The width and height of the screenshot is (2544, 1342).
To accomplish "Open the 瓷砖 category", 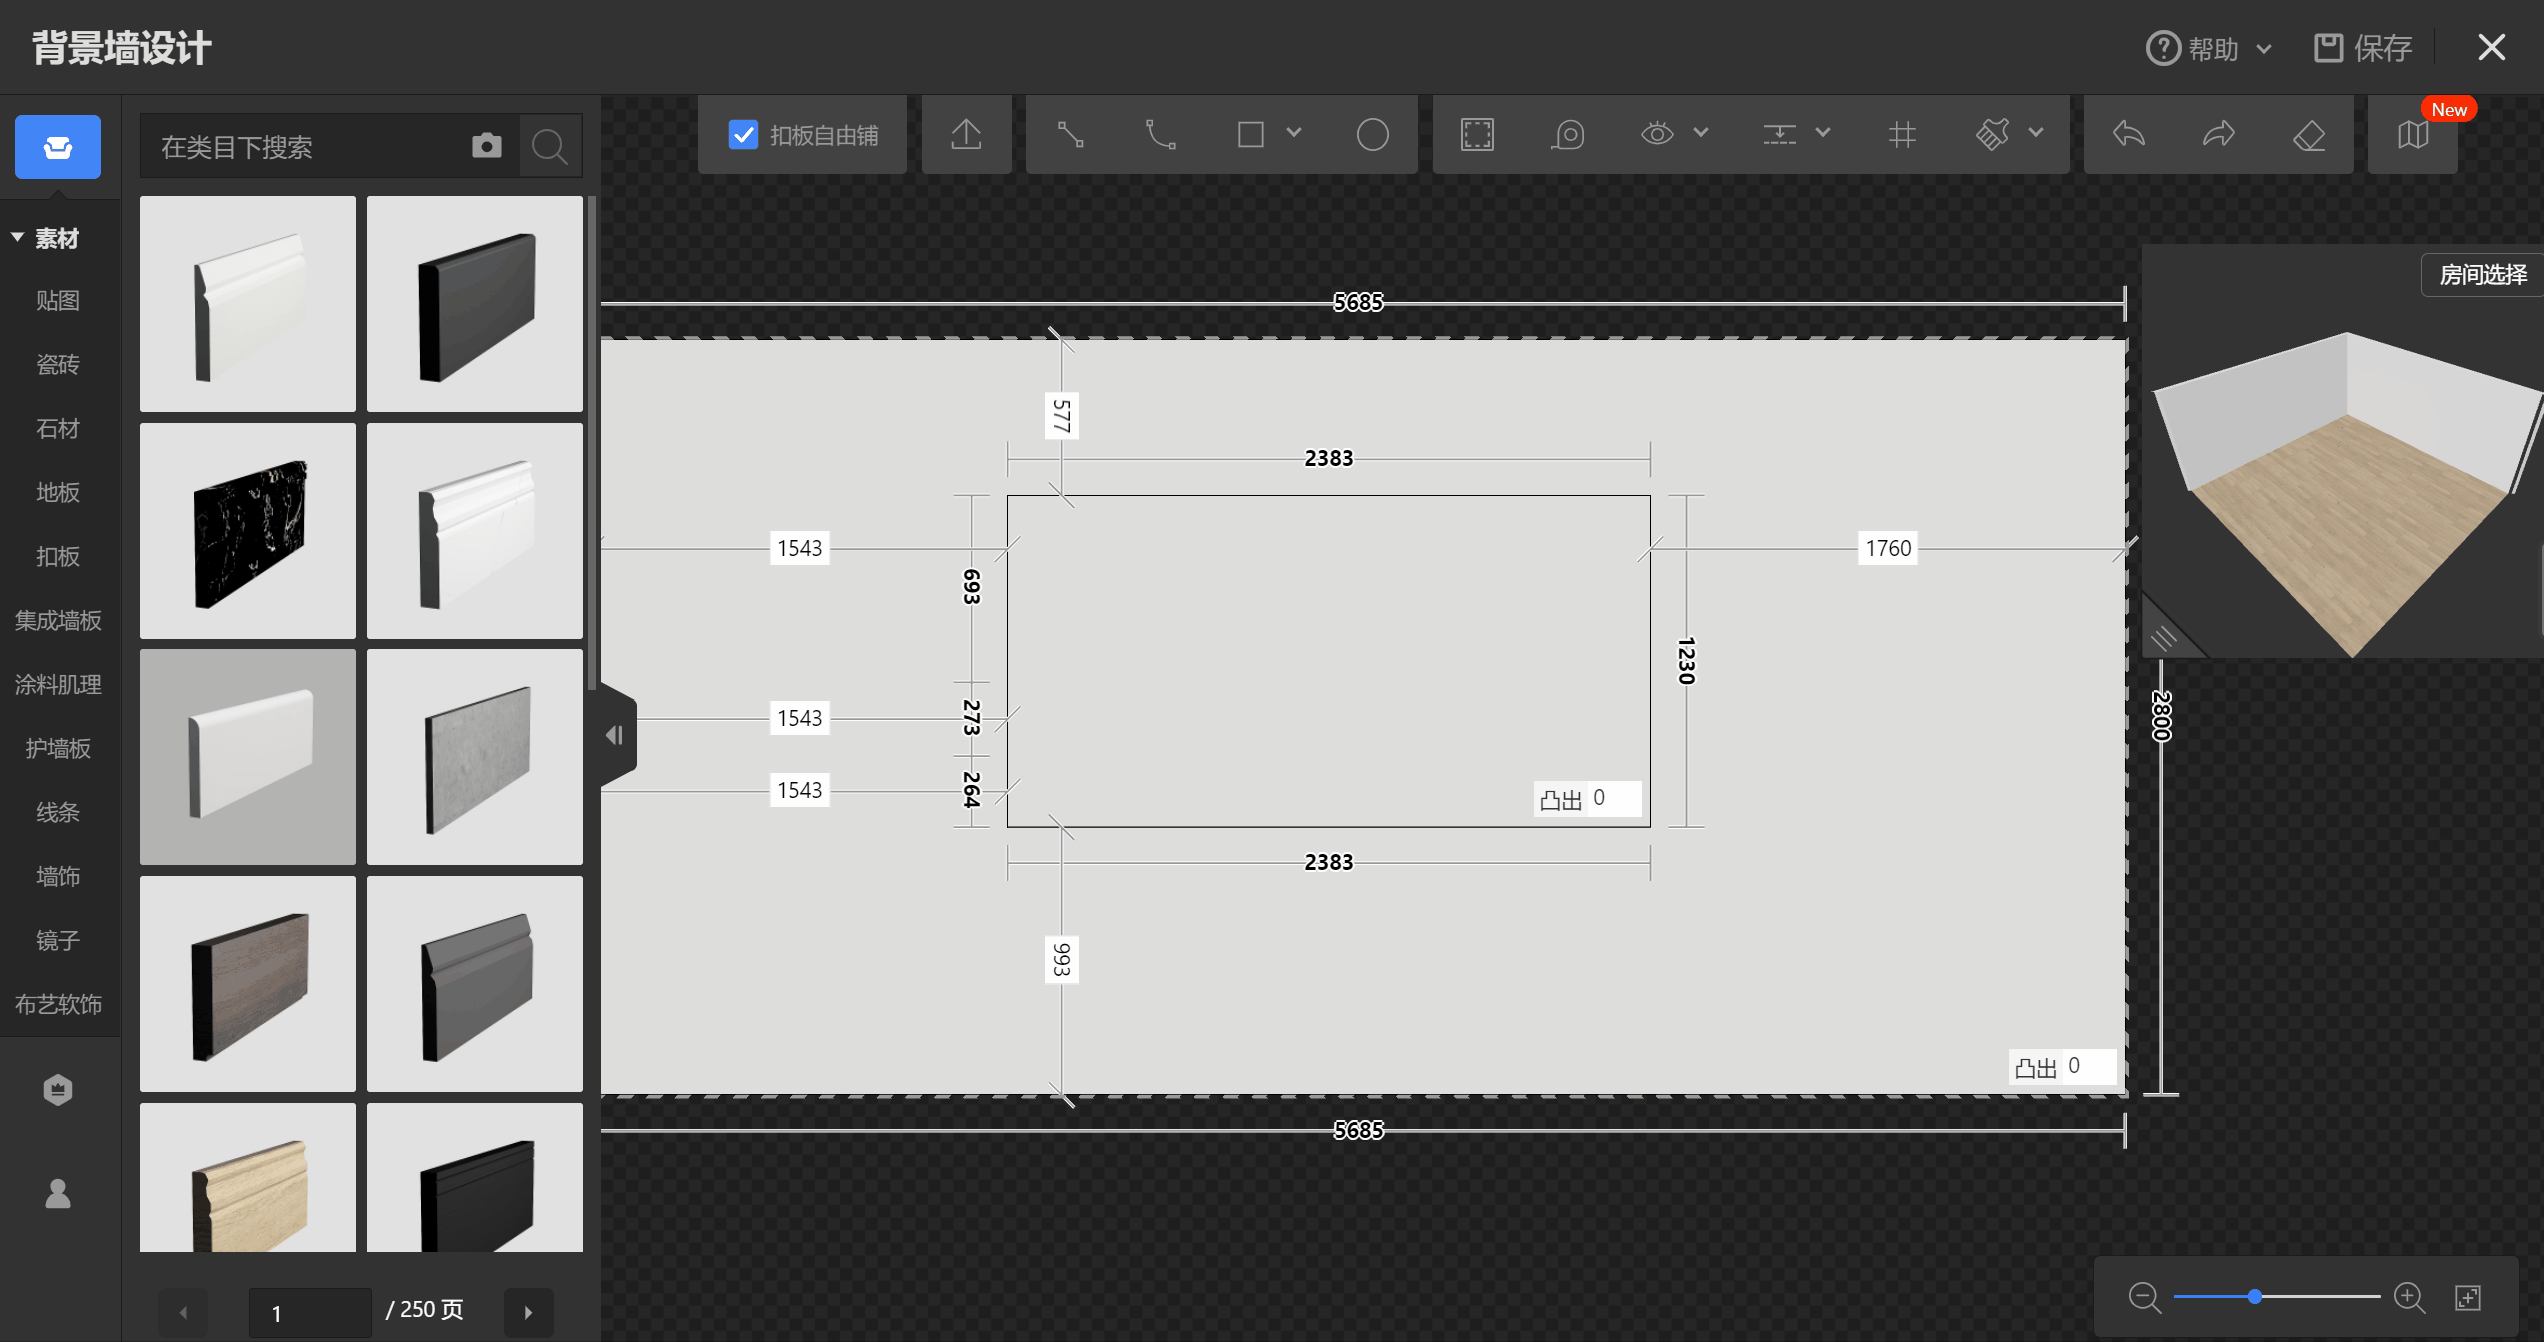I will pos(58,365).
